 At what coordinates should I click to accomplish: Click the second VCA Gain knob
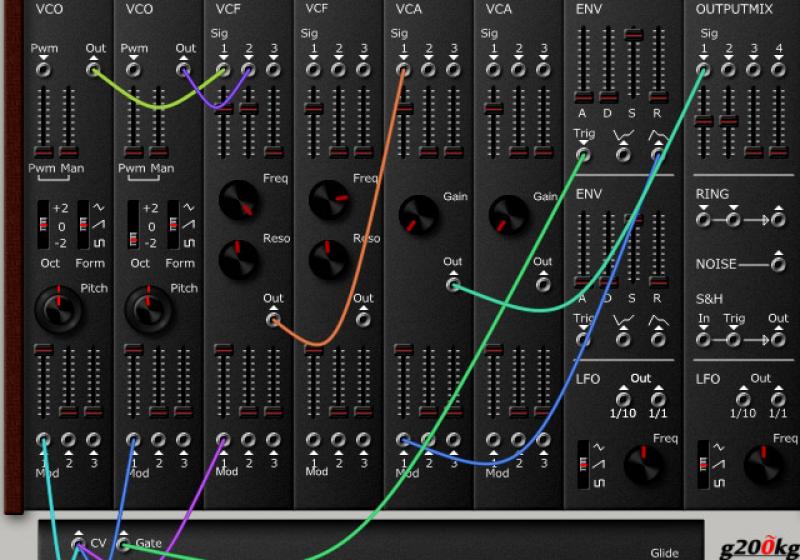(509, 215)
